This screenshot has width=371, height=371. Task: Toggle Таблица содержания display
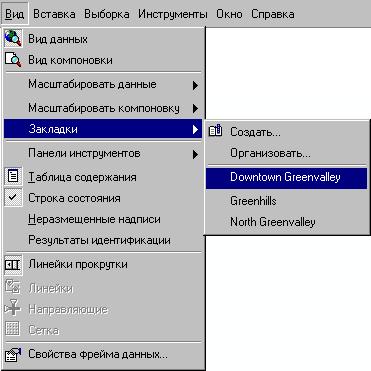pos(103,177)
